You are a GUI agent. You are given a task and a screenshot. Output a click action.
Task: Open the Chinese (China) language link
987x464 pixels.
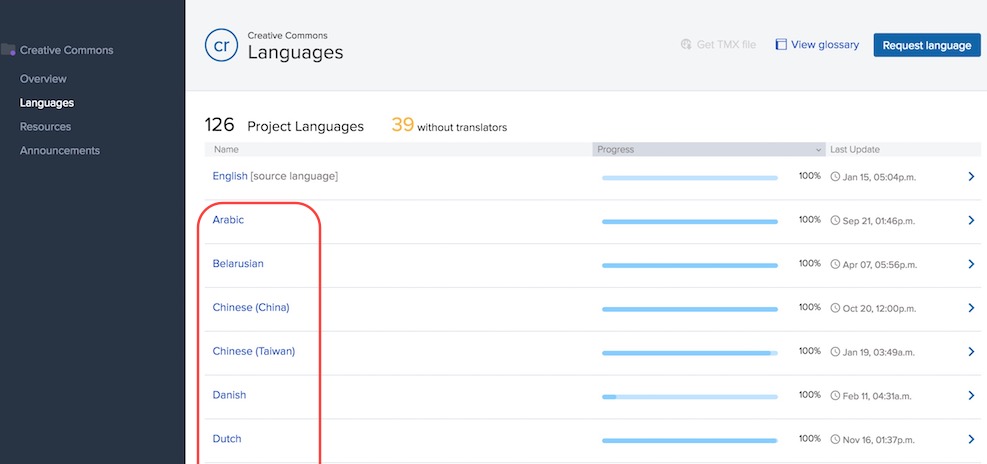(x=250, y=308)
